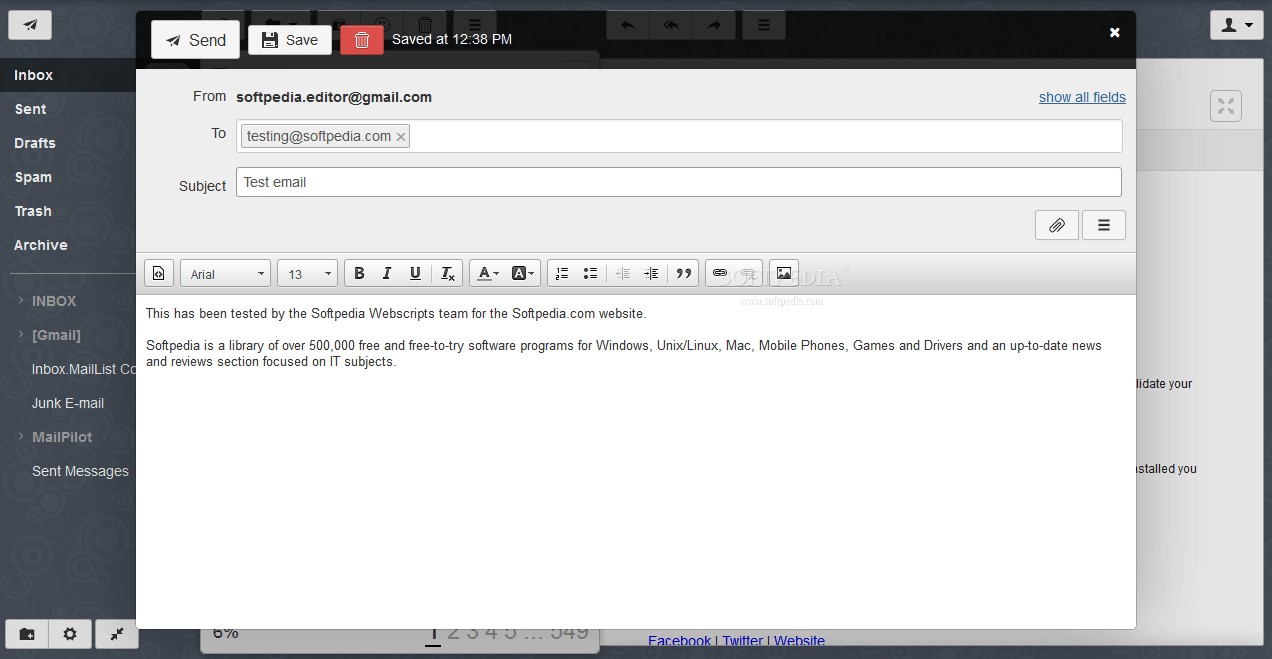Viewport: 1272px width, 659px height.
Task: Save the draft message
Action: pyautogui.click(x=290, y=40)
